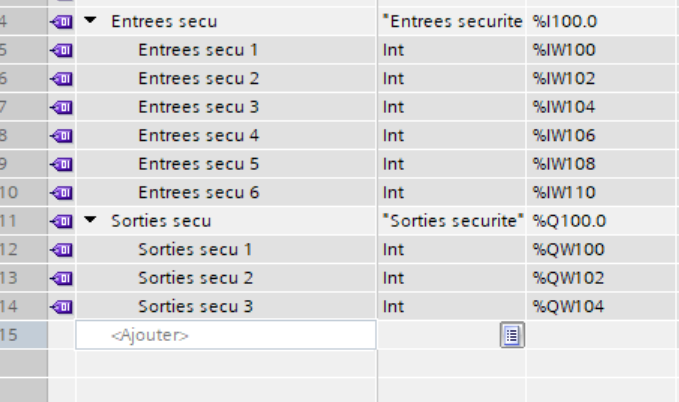The height and width of the screenshot is (402, 679).
Task: Click tag icon of Entrees secu group
Action: [61, 21]
